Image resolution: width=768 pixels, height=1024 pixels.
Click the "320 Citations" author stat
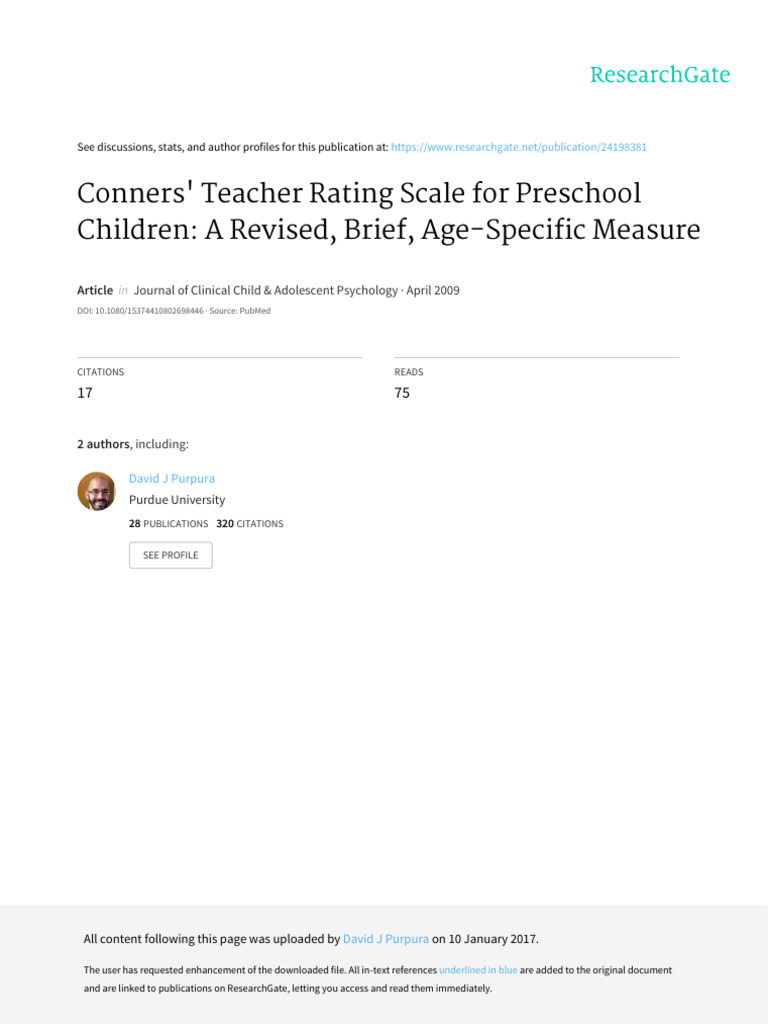(x=249, y=524)
